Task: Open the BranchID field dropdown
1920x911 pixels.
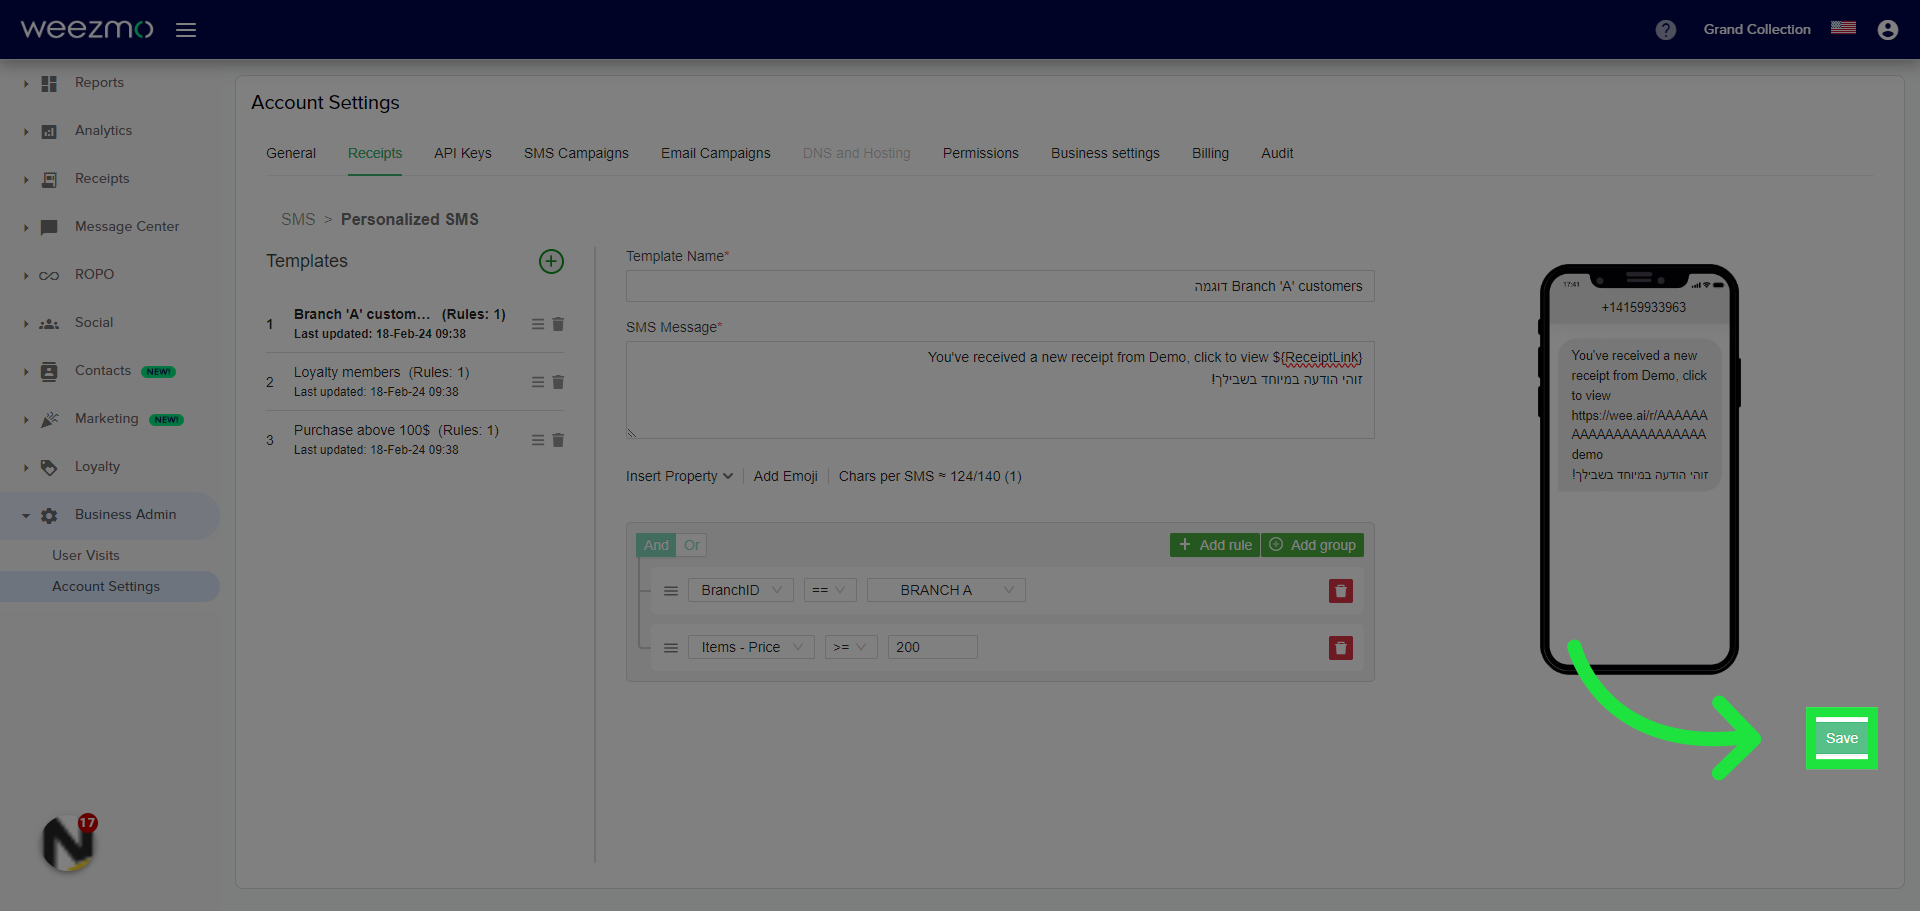Action: pyautogui.click(x=741, y=590)
